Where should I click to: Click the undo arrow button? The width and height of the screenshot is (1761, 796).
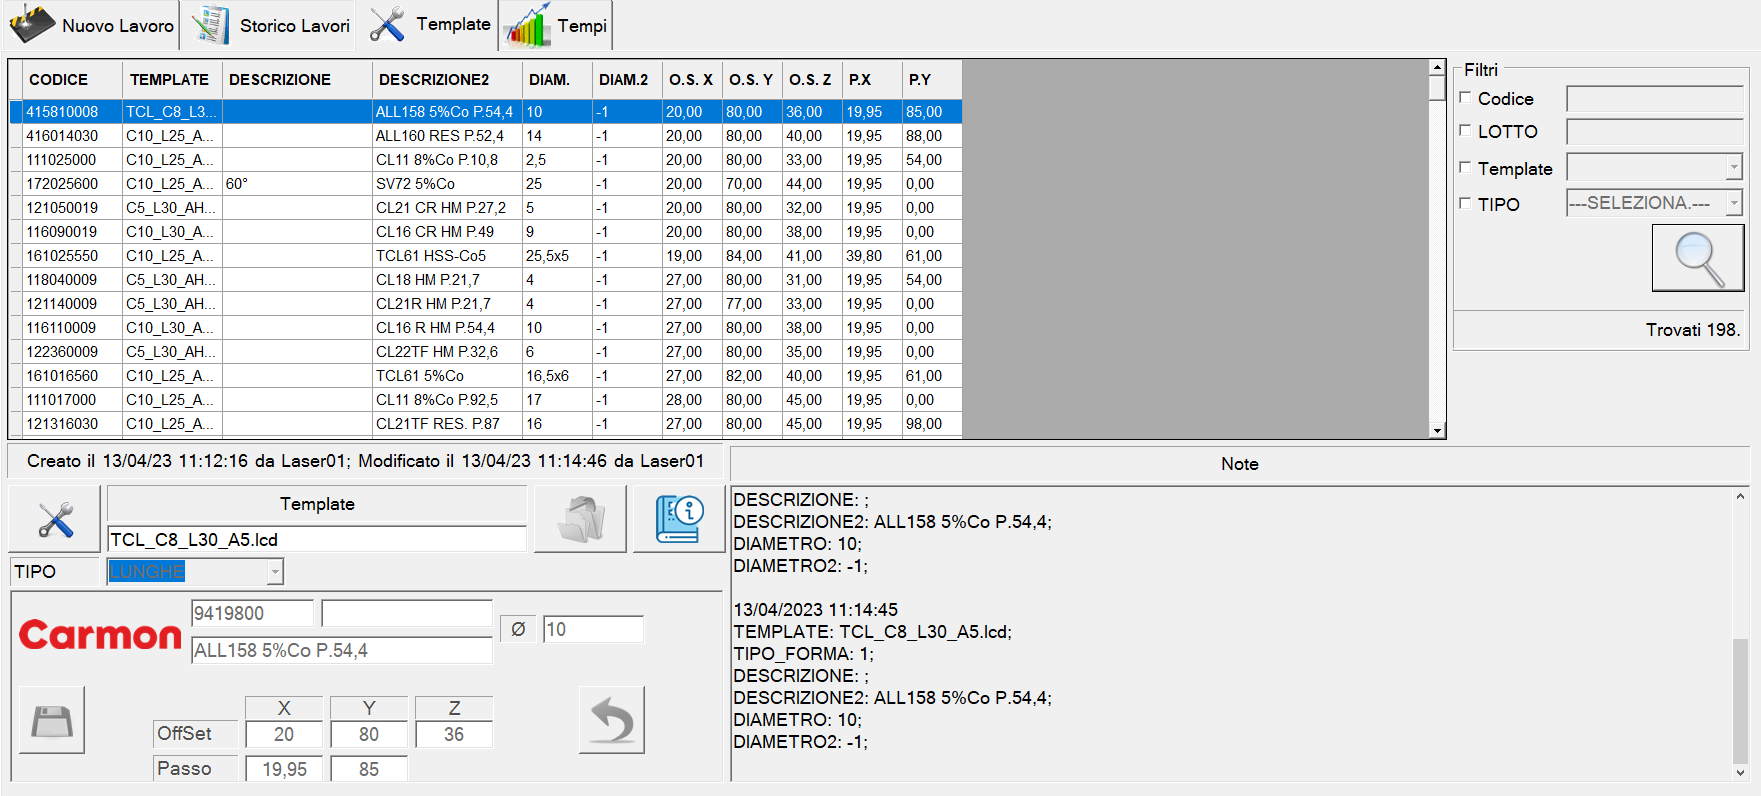[611, 720]
